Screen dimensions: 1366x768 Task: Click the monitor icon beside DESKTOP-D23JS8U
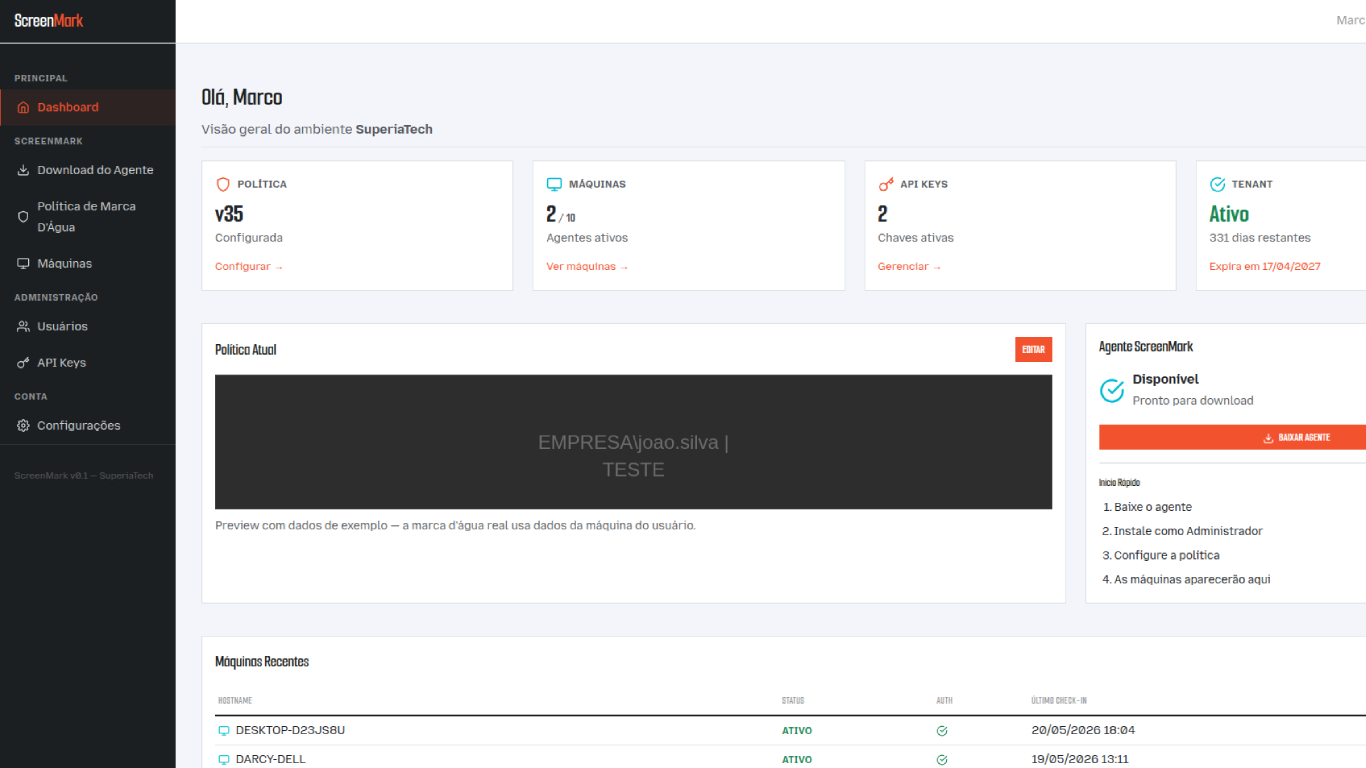(224, 731)
